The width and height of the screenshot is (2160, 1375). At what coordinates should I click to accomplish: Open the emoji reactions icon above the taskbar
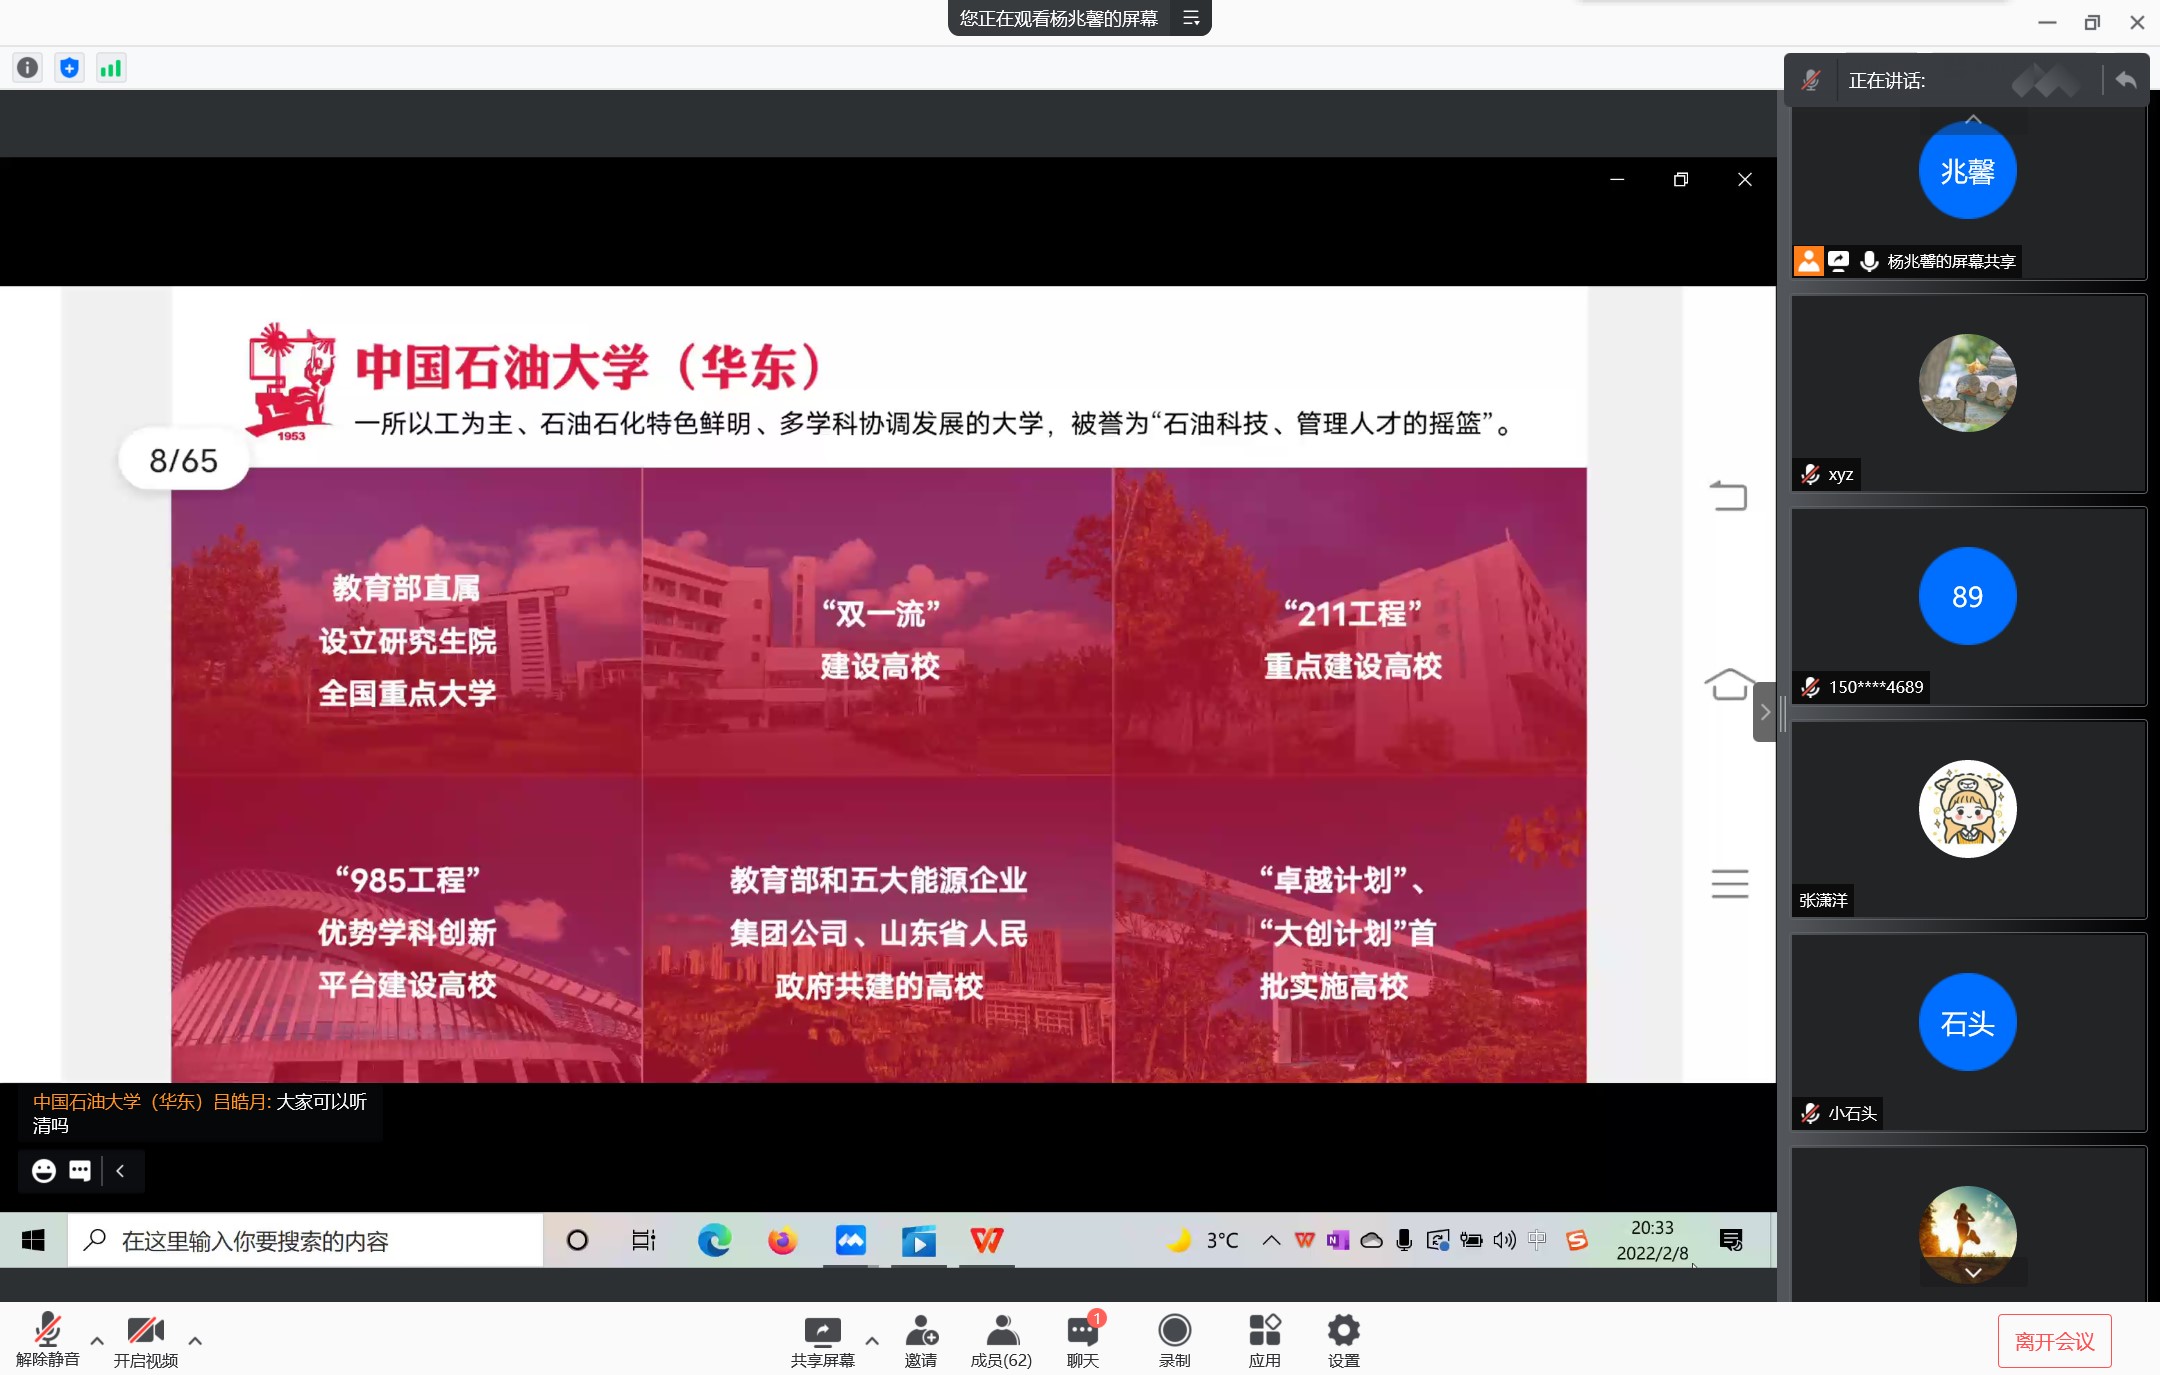coord(42,1170)
